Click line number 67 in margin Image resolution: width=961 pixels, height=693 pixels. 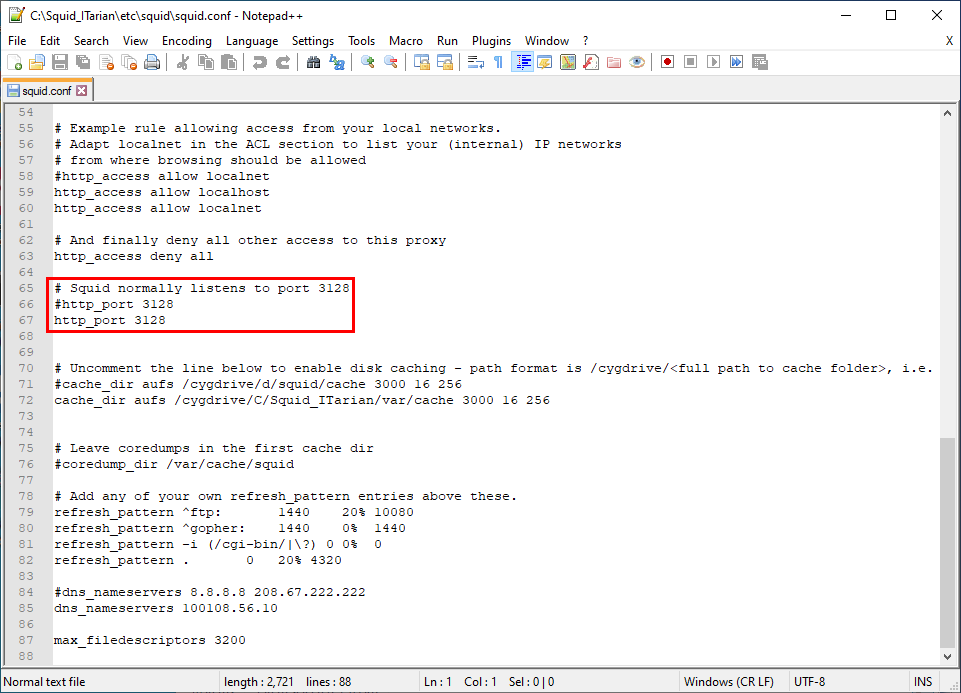26,320
